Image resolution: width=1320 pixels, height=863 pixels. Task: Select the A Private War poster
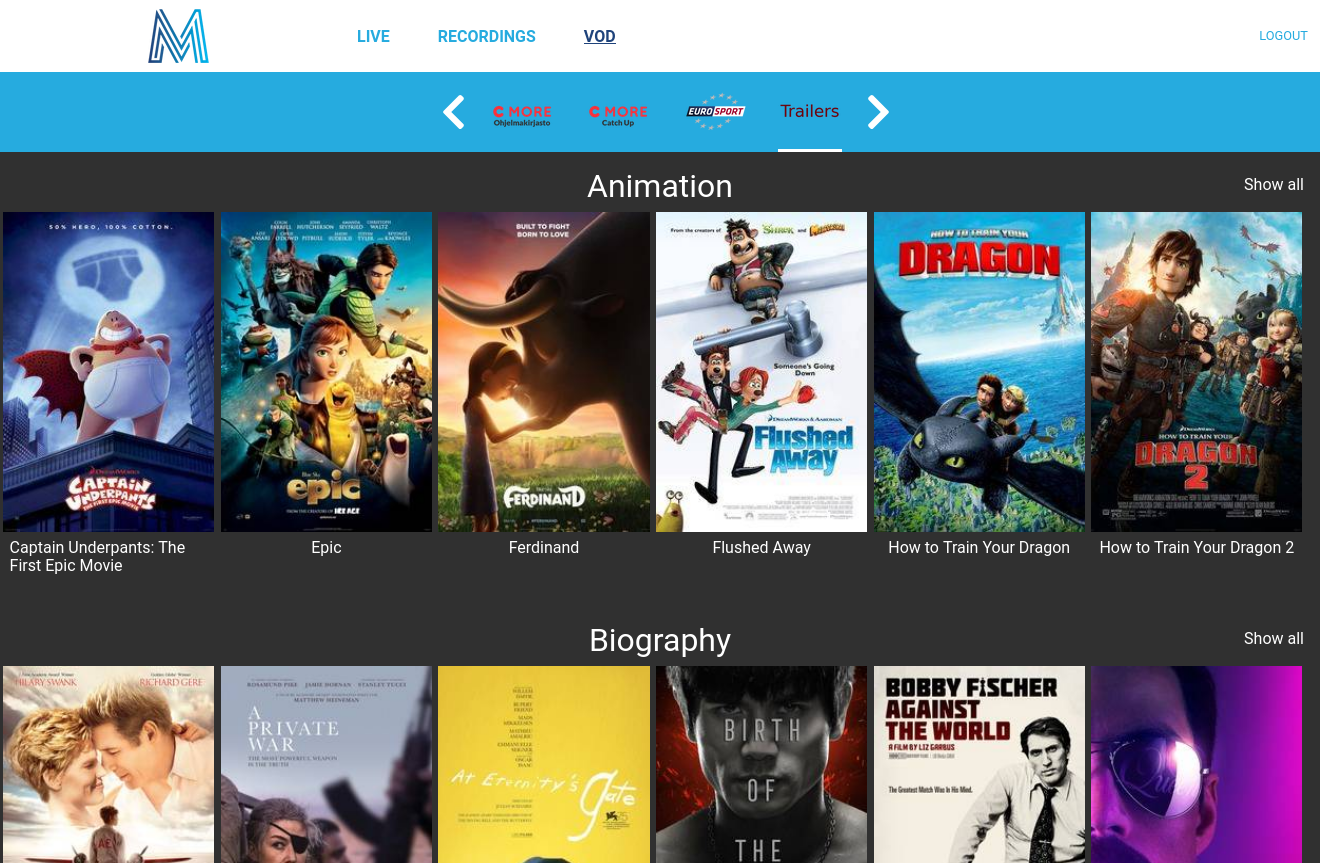pos(326,764)
